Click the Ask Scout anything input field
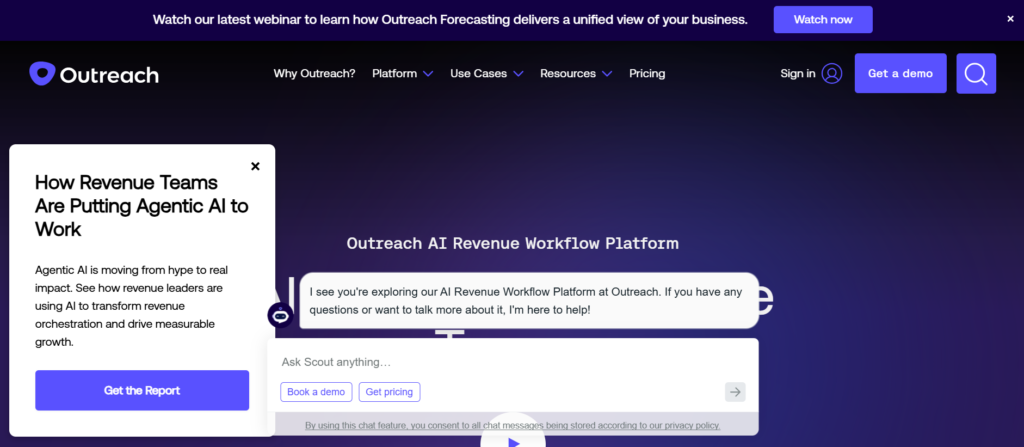 pyautogui.click(x=500, y=362)
